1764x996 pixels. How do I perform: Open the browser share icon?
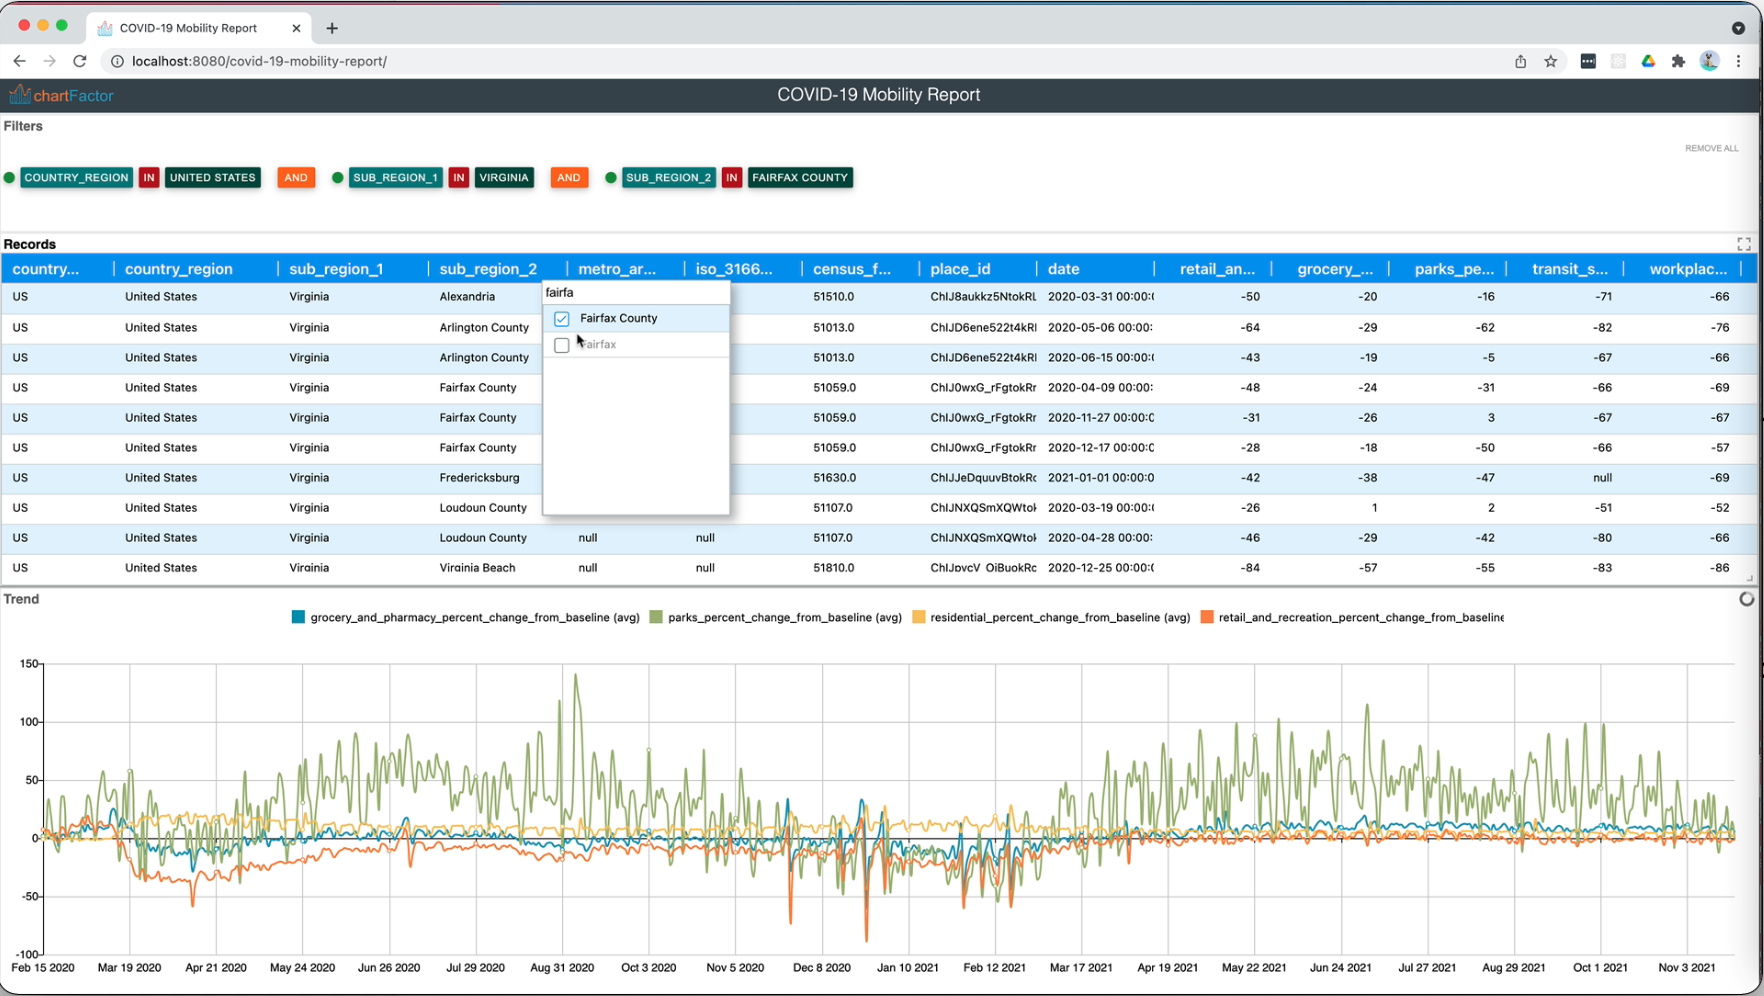(x=1520, y=61)
